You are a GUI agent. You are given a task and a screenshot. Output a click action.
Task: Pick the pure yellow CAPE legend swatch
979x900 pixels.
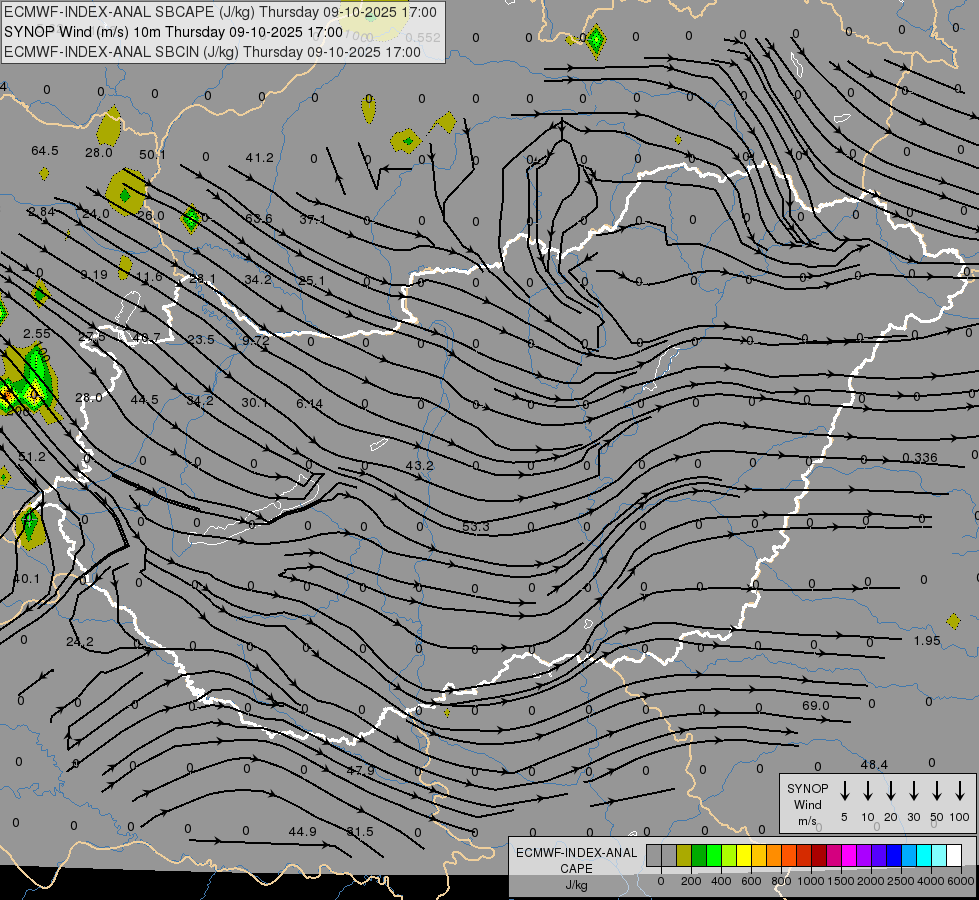tap(744, 856)
